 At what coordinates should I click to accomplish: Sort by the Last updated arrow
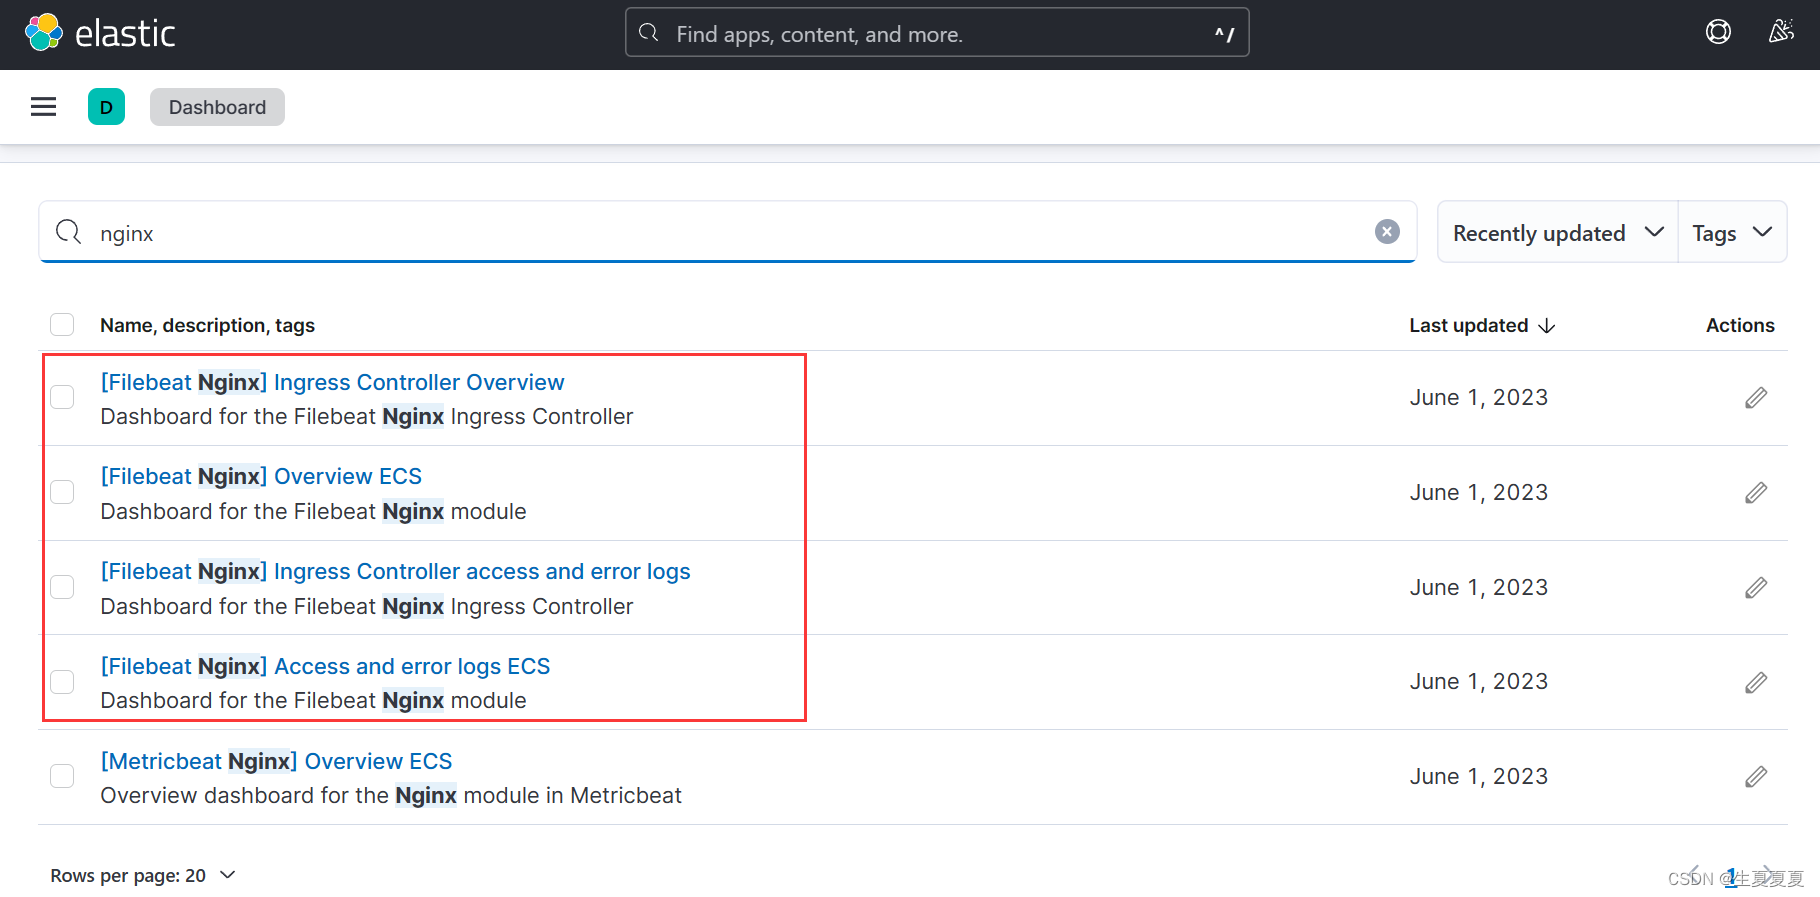tap(1547, 326)
